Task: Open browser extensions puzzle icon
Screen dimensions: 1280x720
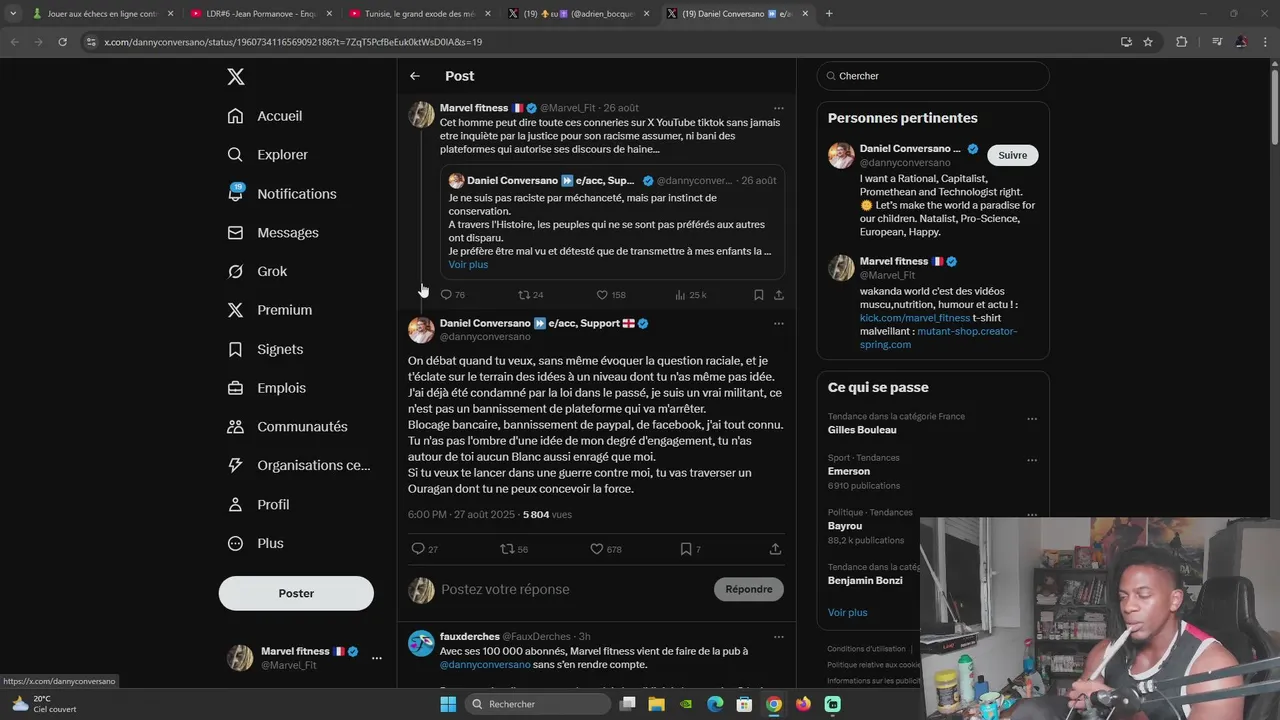Action: (1182, 42)
